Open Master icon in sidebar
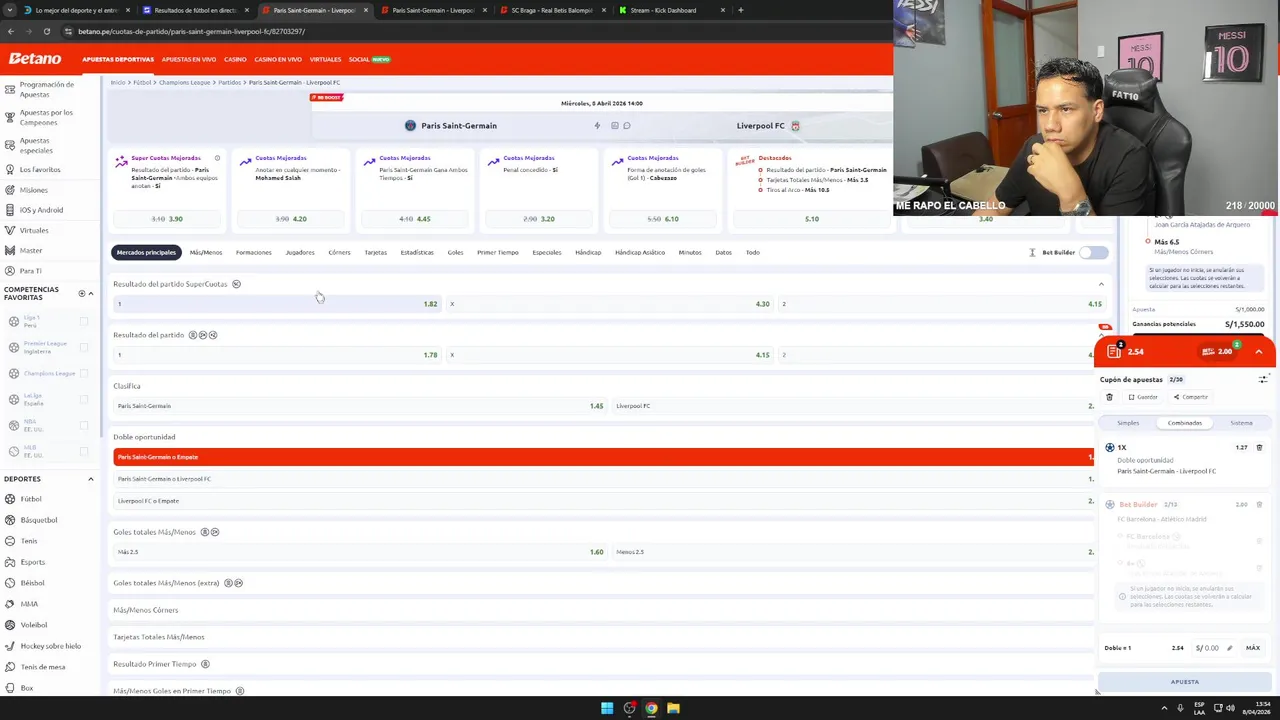Viewport: 1280px width, 720px height. point(10,250)
